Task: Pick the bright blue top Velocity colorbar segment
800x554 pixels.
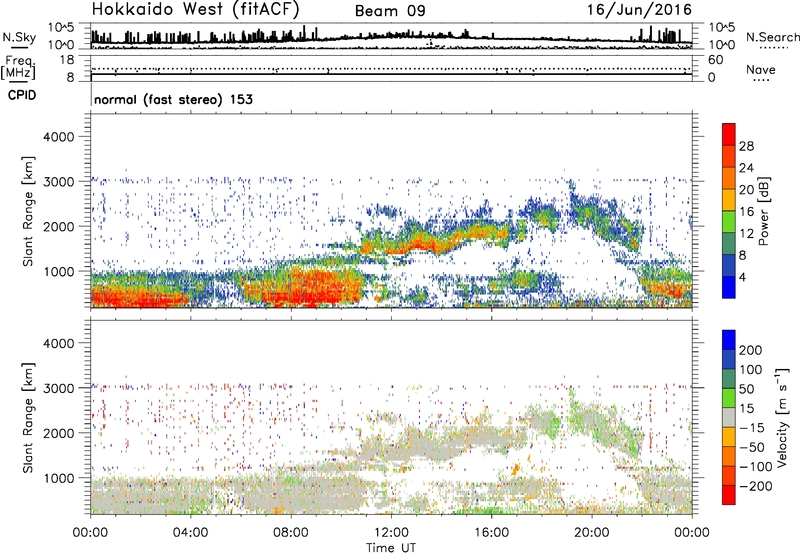Action: click(x=729, y=340)
